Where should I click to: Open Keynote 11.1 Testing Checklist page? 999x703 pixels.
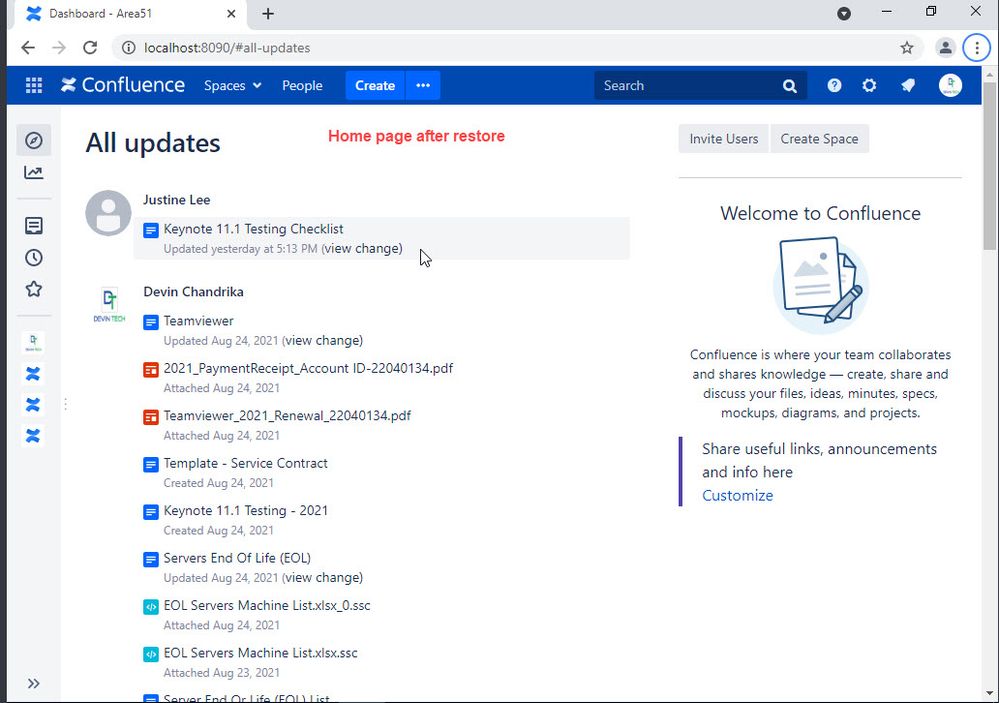click(253, 229)
